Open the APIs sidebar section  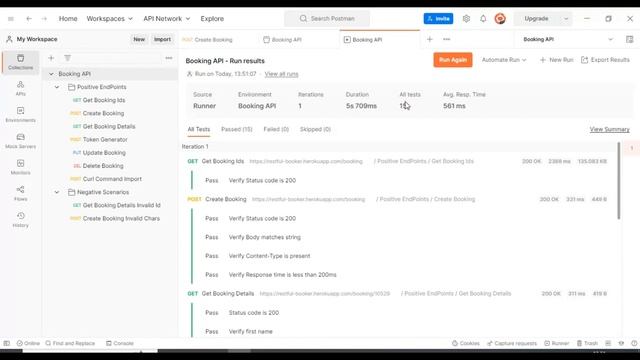pos(20,88)
